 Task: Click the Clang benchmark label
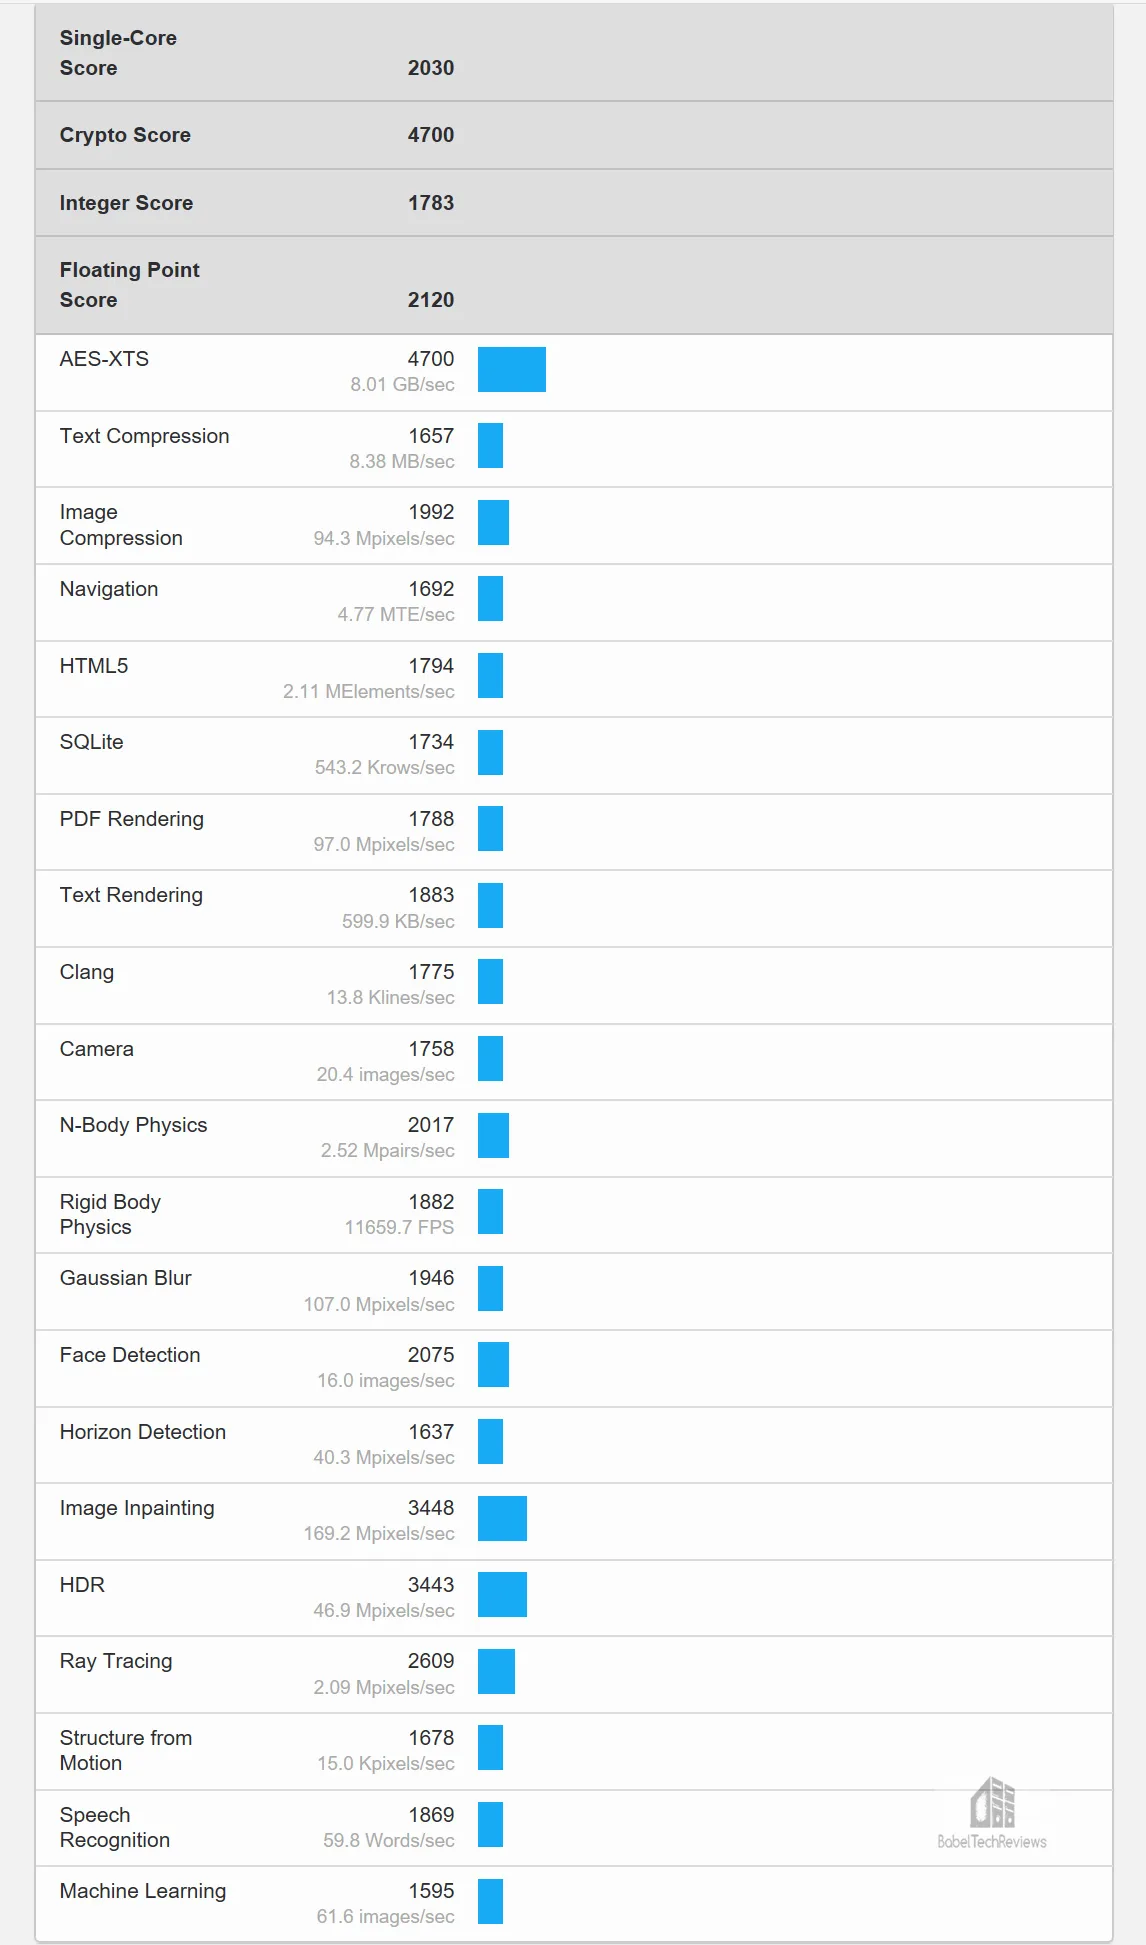coord(87,972)
